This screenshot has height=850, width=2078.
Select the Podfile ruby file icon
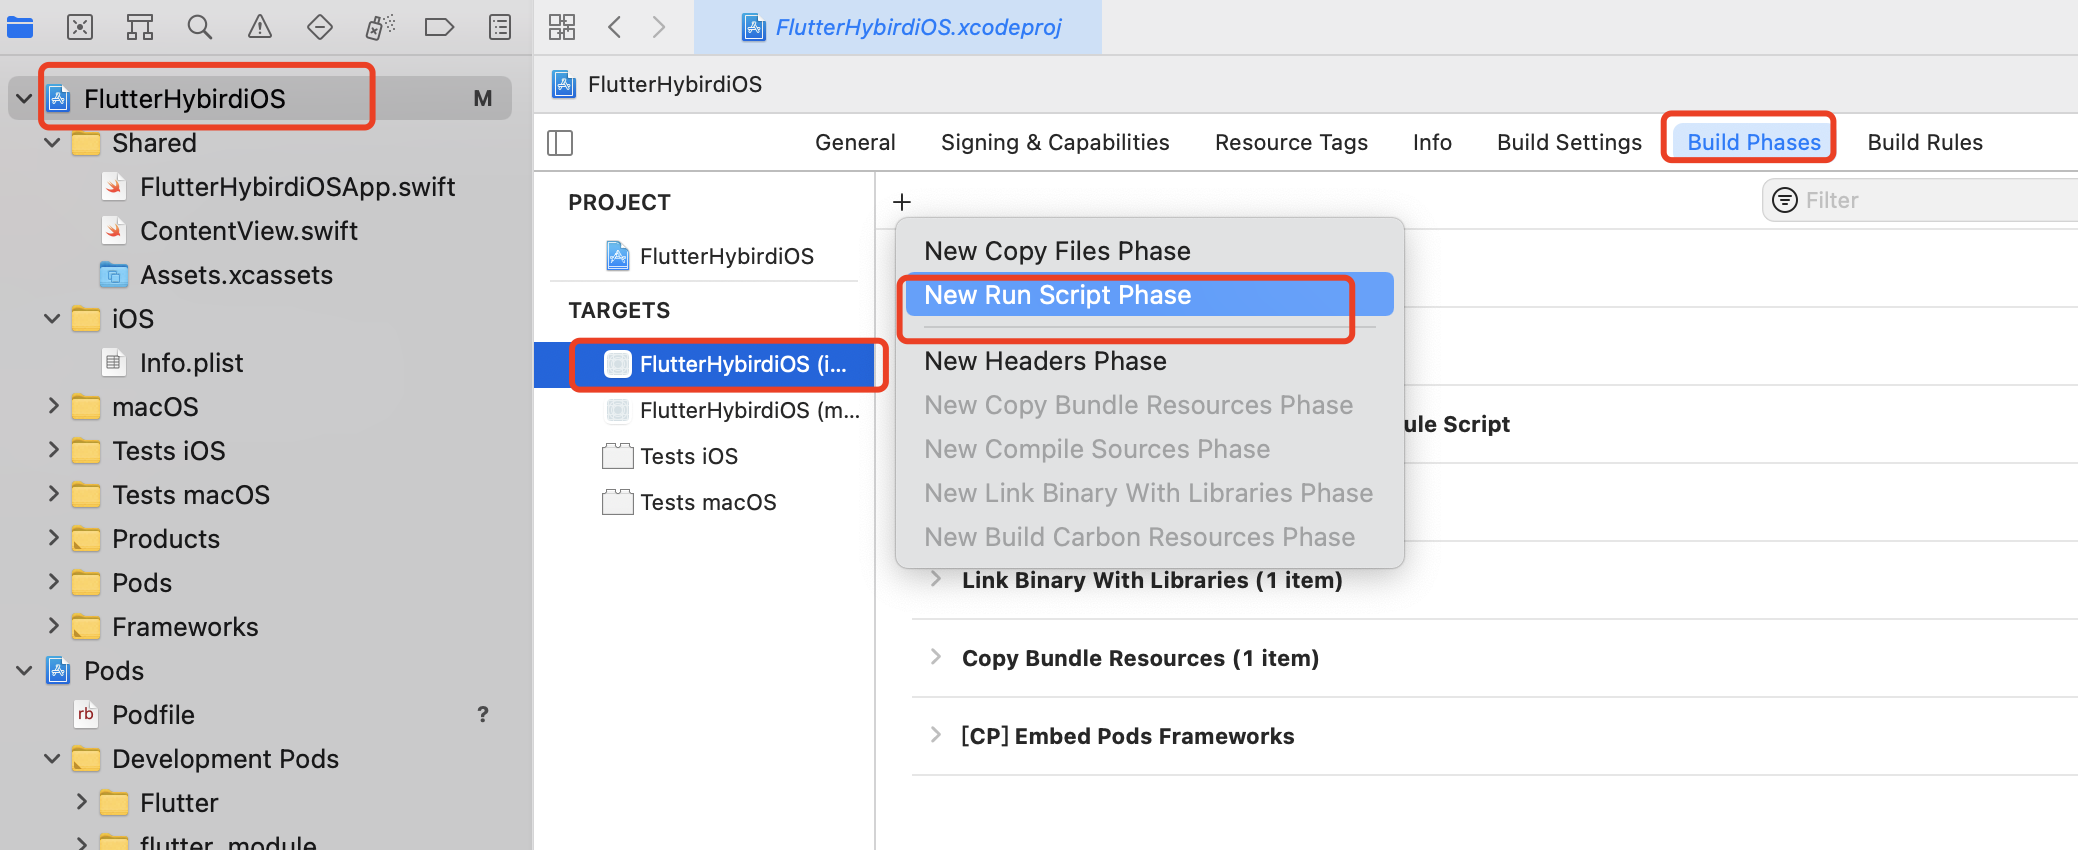point(86,714)
